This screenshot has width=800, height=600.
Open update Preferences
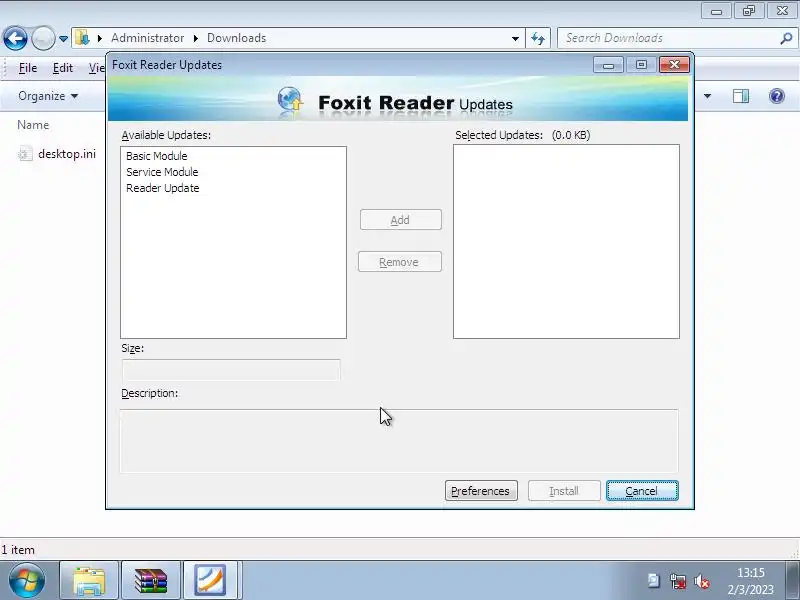pos(481,491)
